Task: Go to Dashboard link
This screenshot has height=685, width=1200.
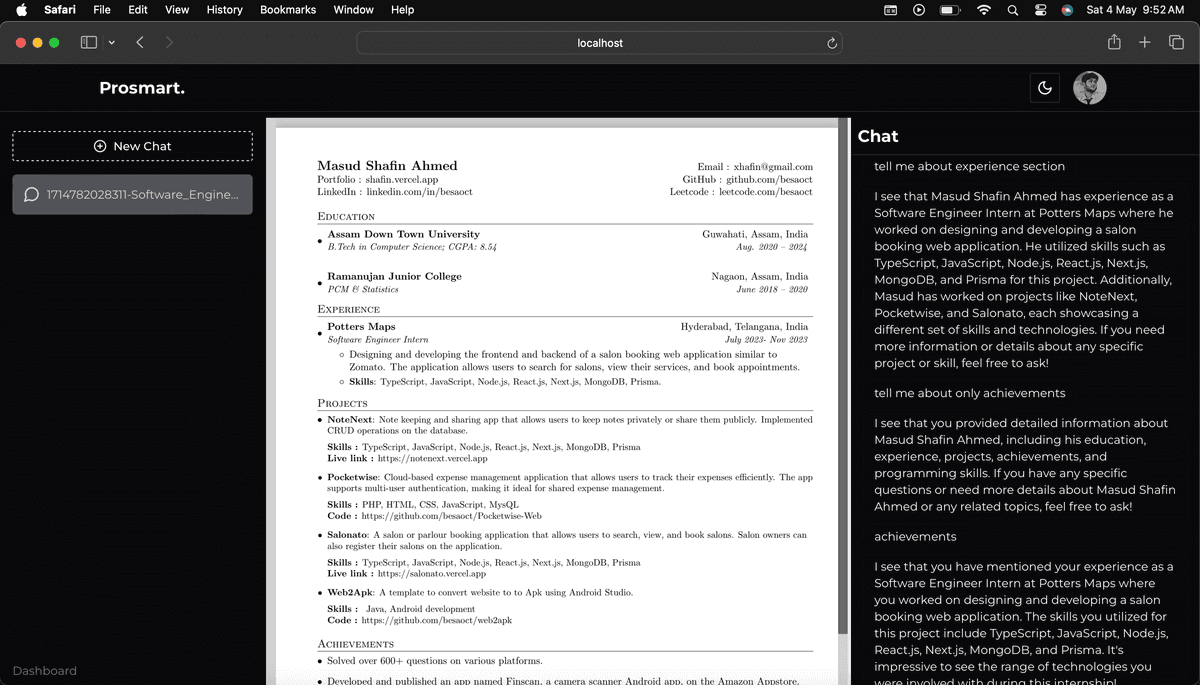Action: pyautogui.click(x=44, y=671)
